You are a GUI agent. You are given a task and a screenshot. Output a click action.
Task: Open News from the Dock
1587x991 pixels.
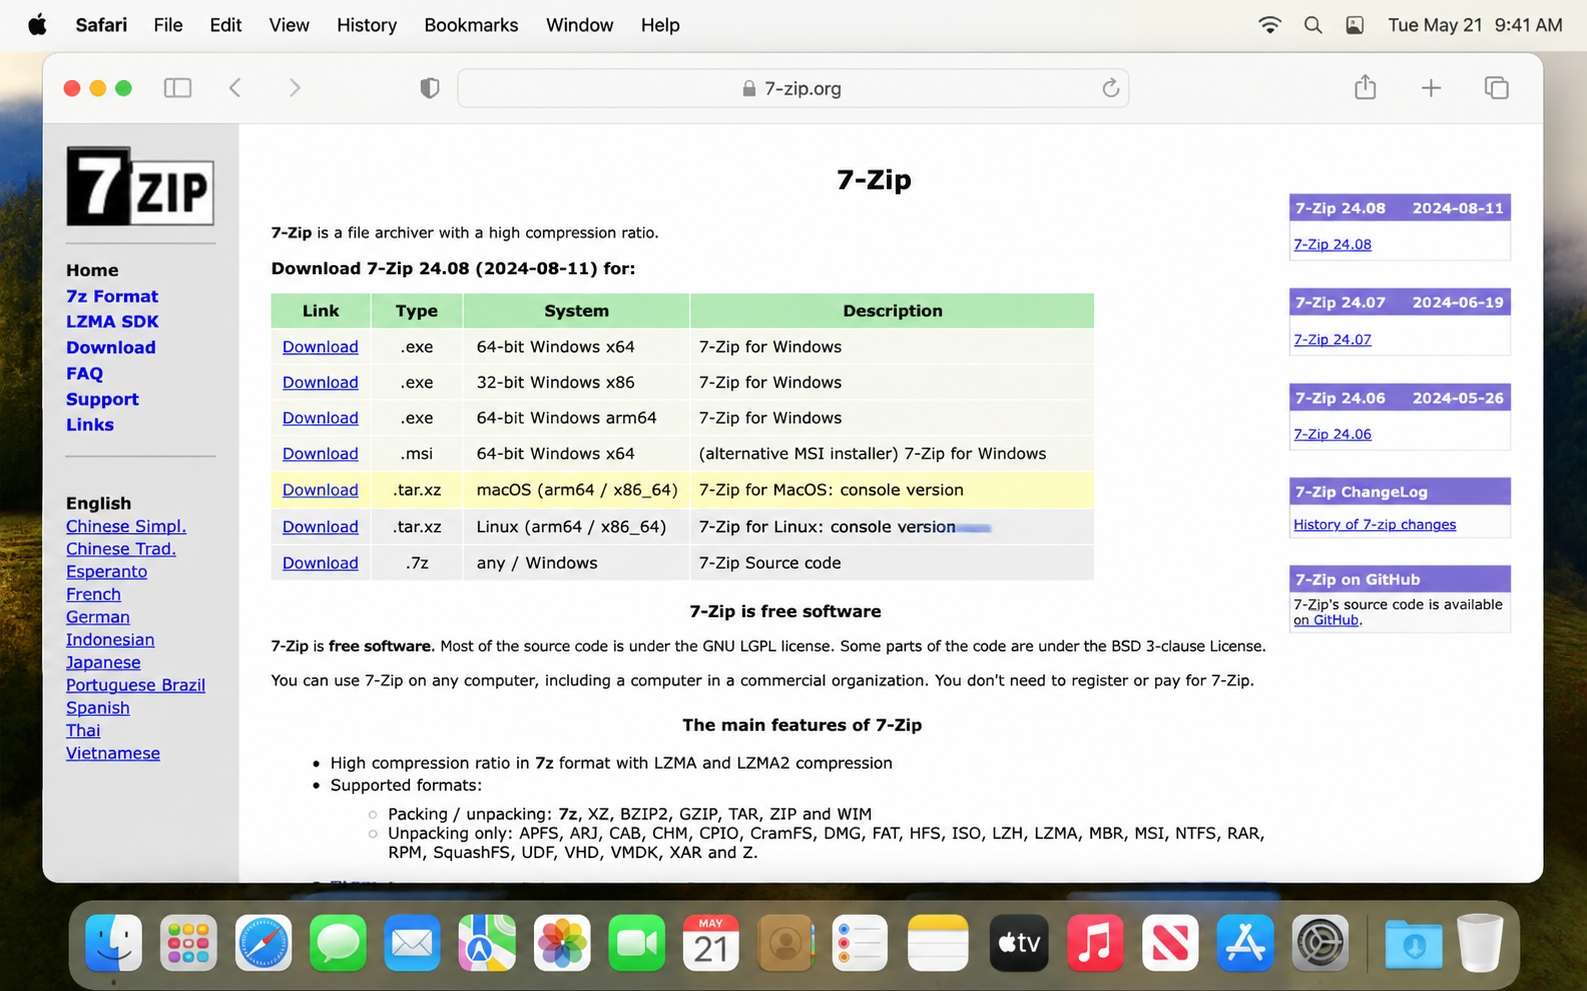click(1170, 942)
